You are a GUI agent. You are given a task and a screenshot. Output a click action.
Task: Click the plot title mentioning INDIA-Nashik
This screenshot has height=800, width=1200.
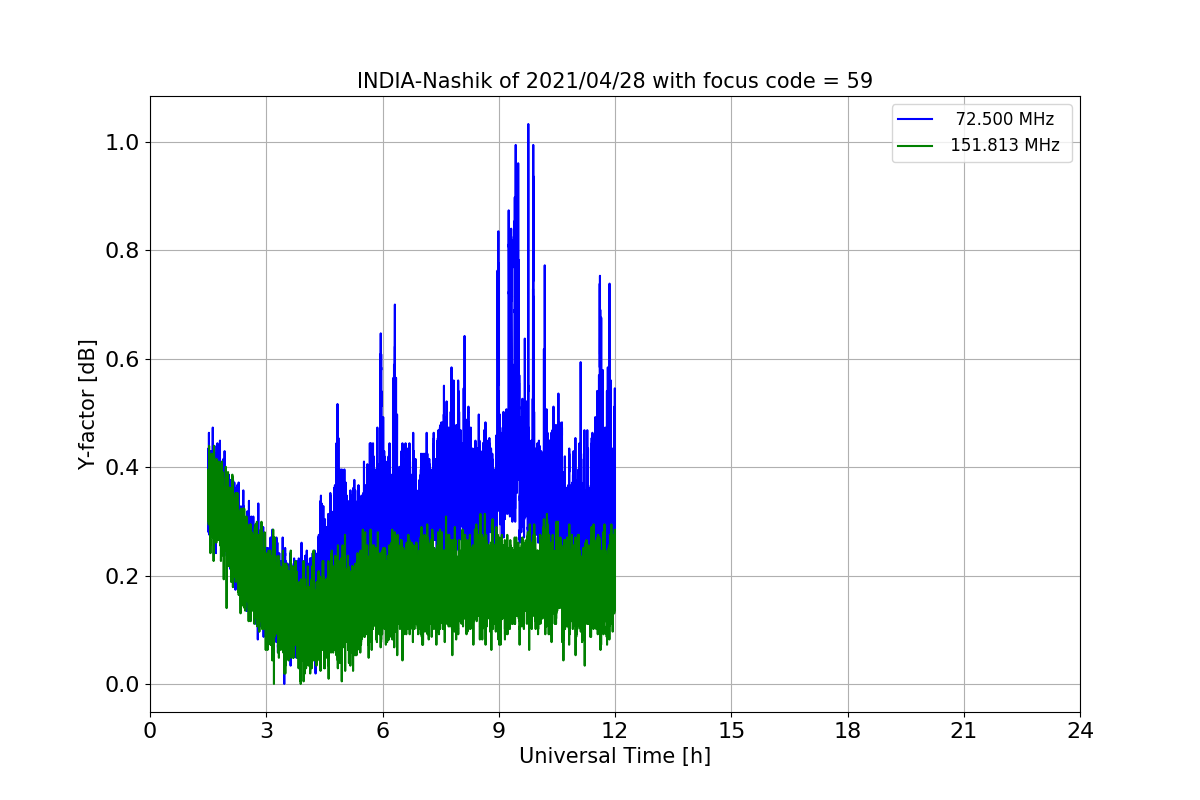(x=615, y=81)
